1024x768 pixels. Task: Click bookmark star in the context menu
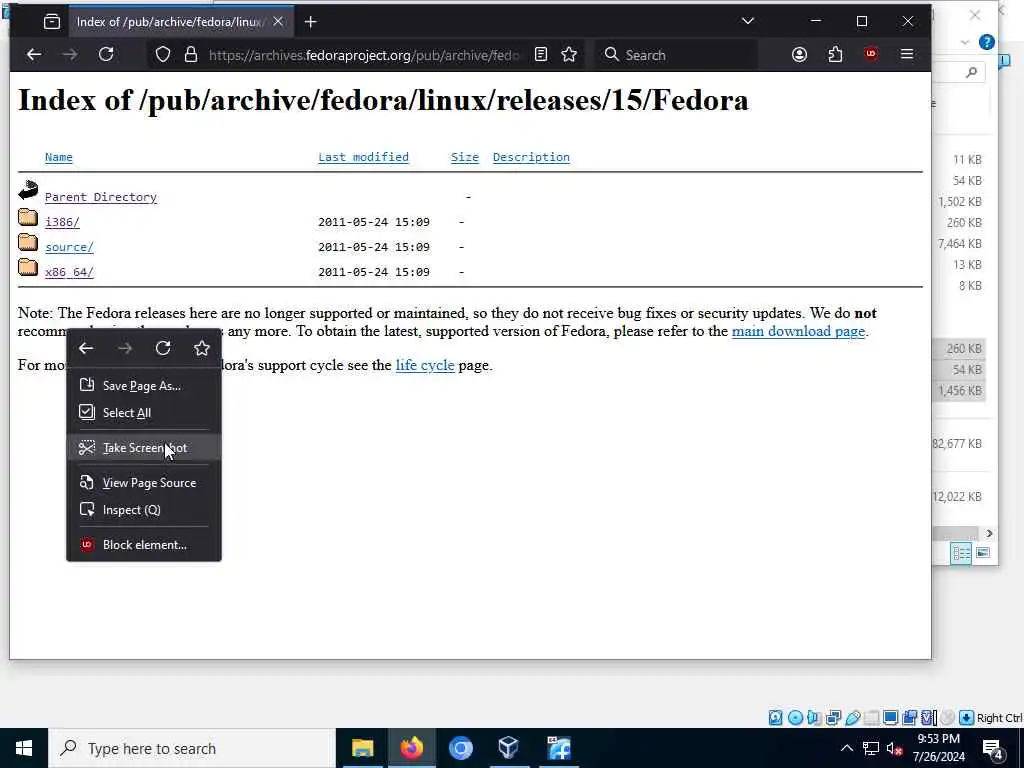tap(202, 348)
